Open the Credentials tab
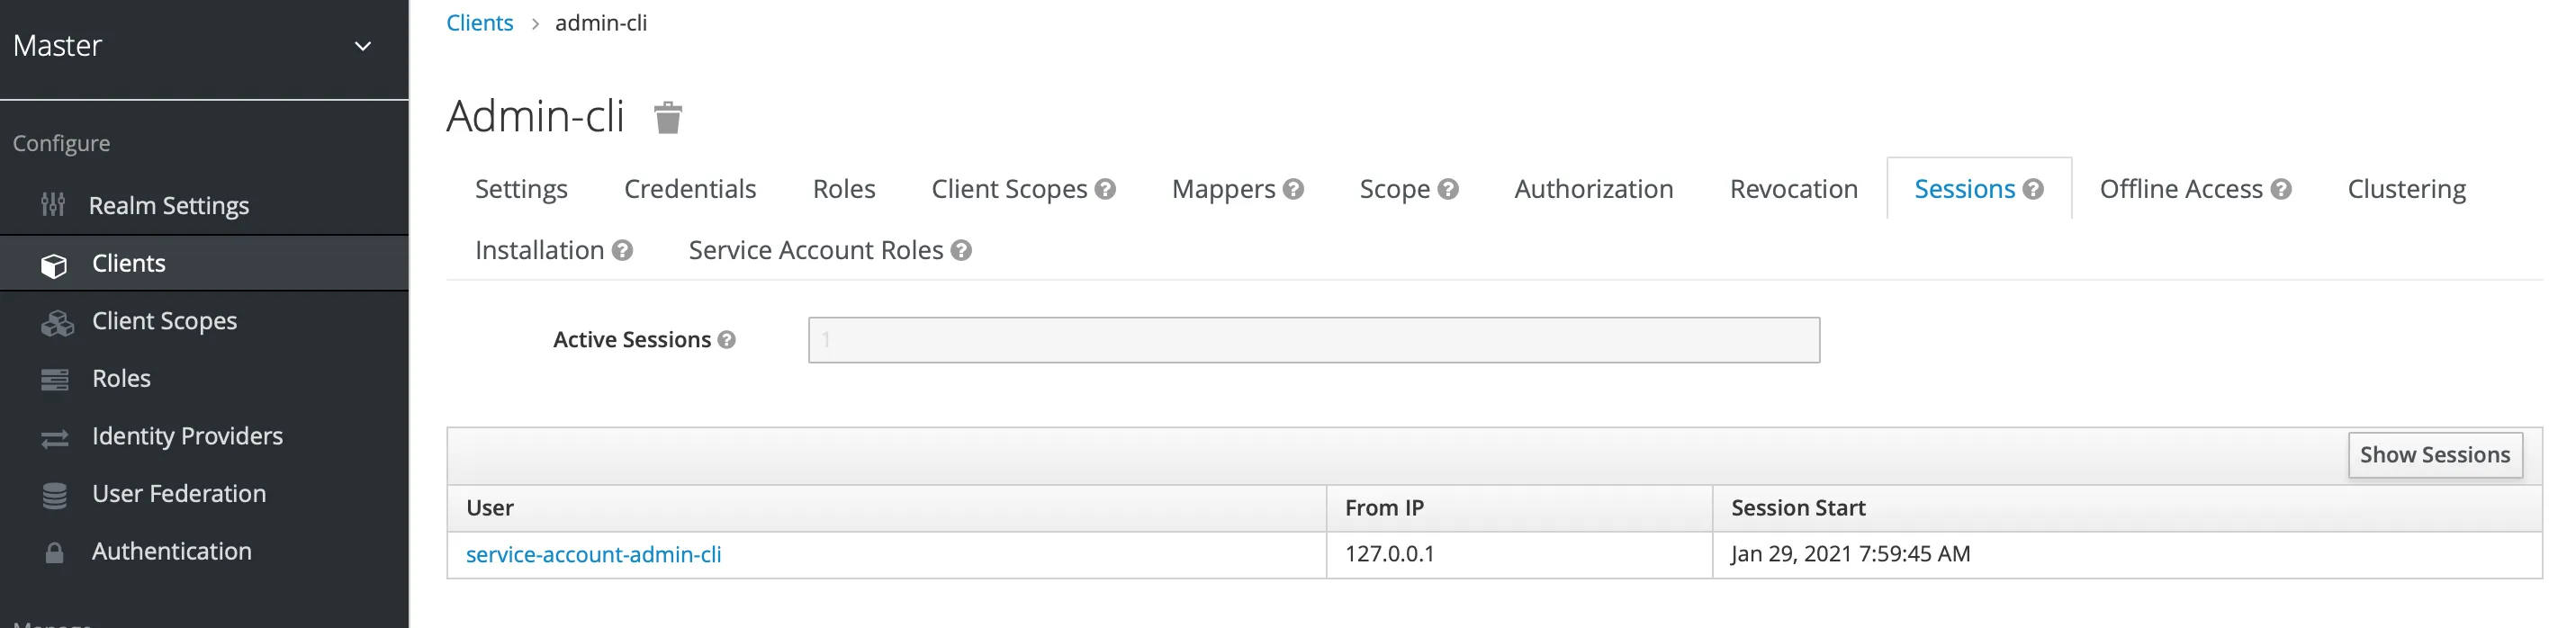This screenshot has width=2576, height=628. 690,189
